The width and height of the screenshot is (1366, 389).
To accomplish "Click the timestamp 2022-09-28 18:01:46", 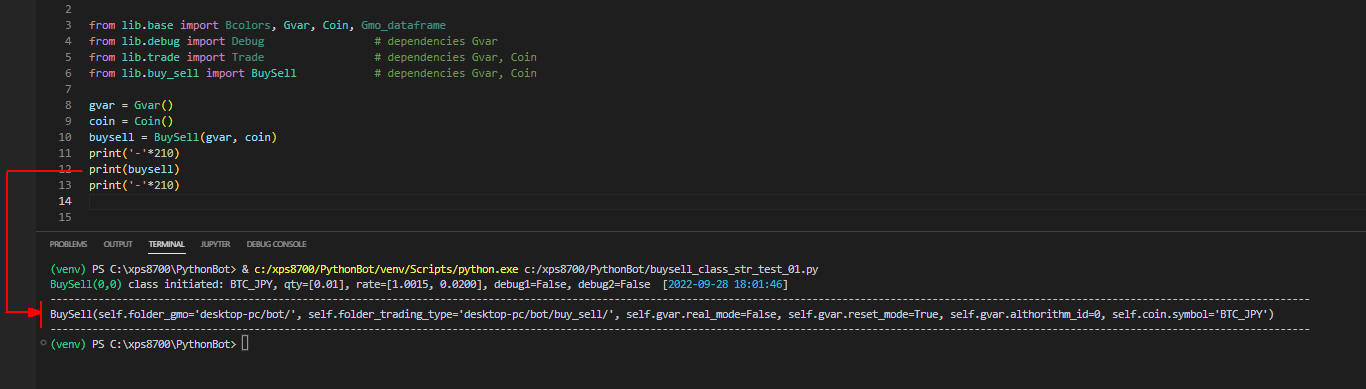I will point(724,285).
